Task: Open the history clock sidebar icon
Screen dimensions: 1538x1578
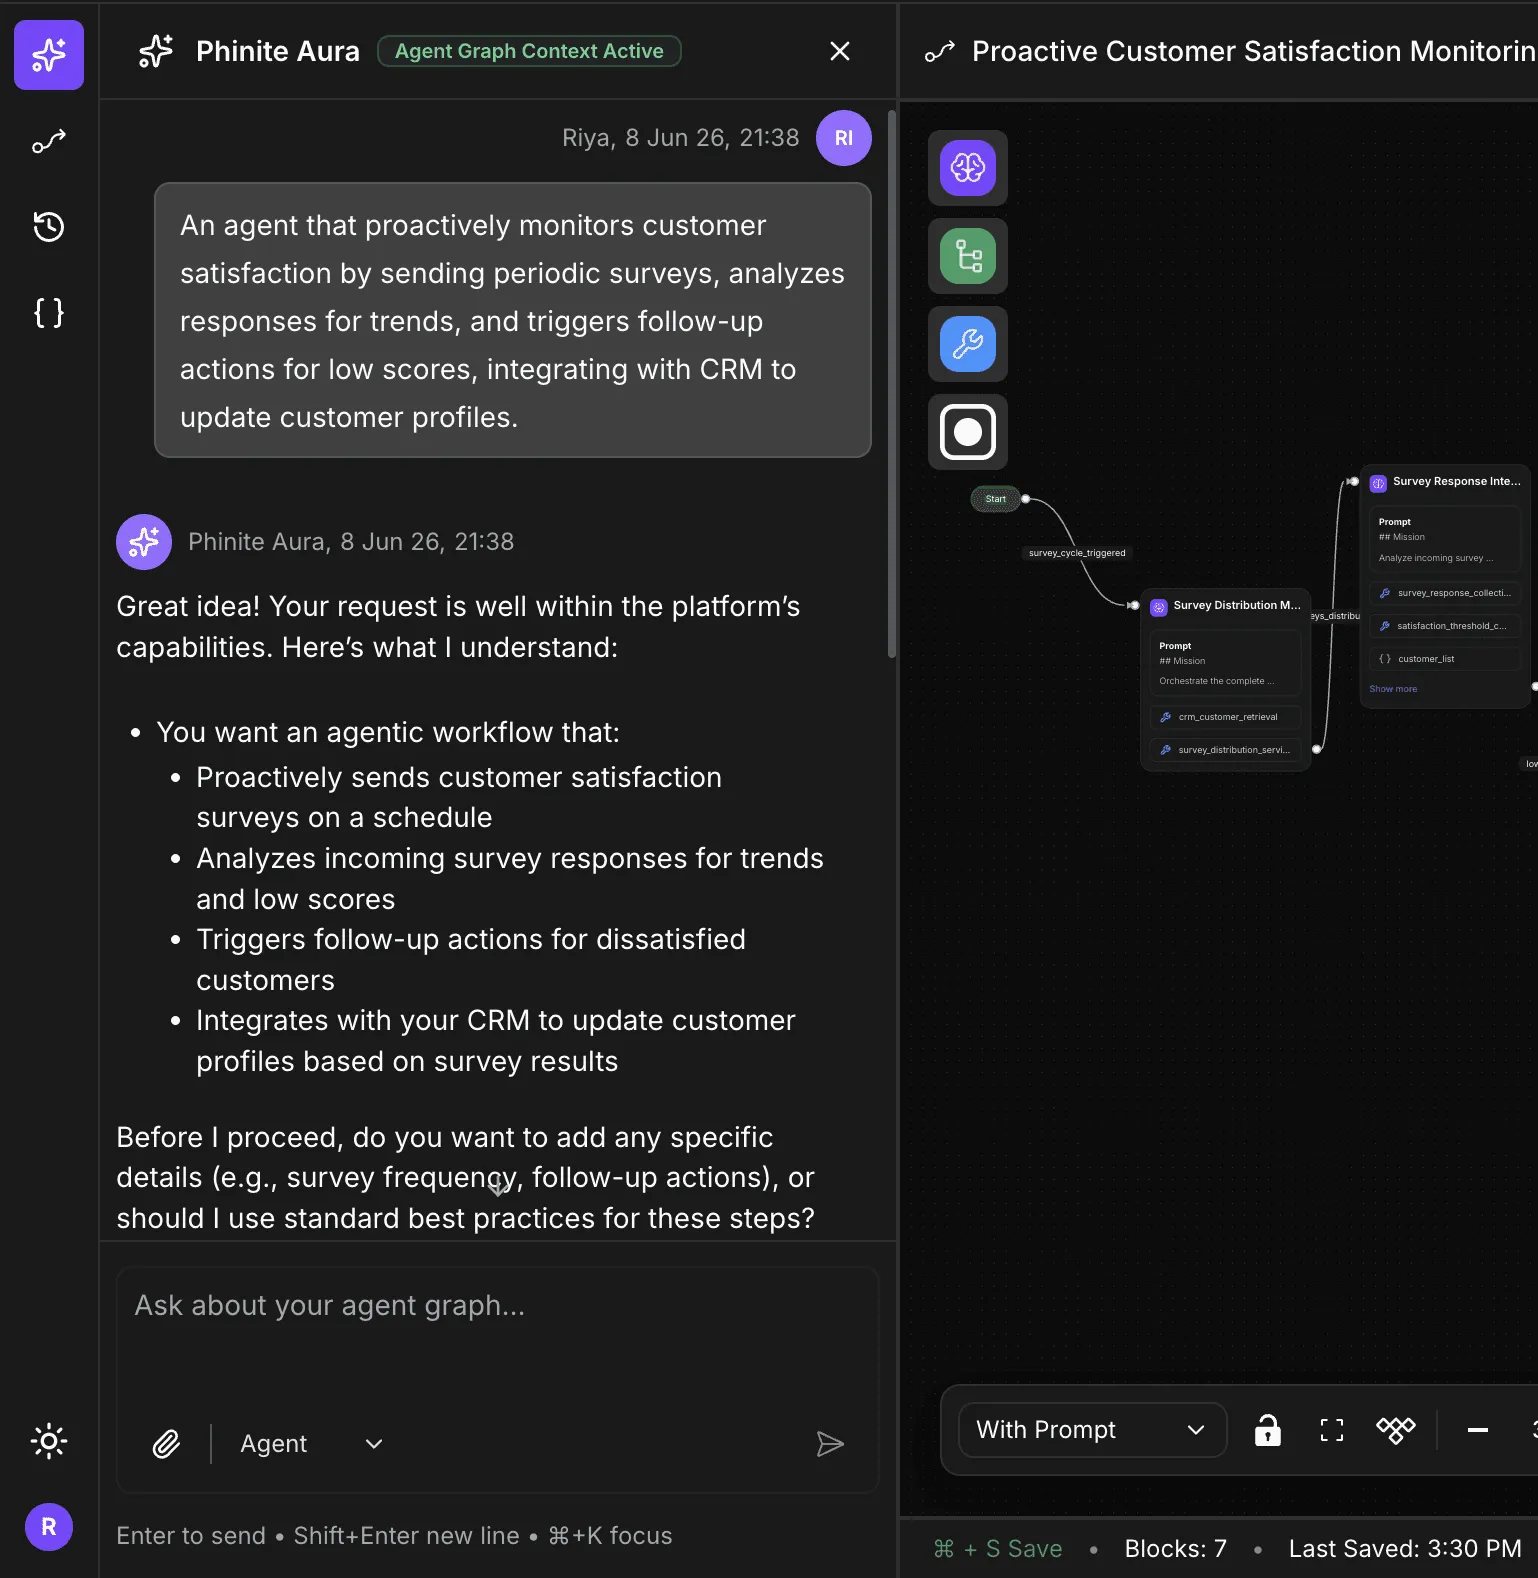Action: click(x=49, y=227)
